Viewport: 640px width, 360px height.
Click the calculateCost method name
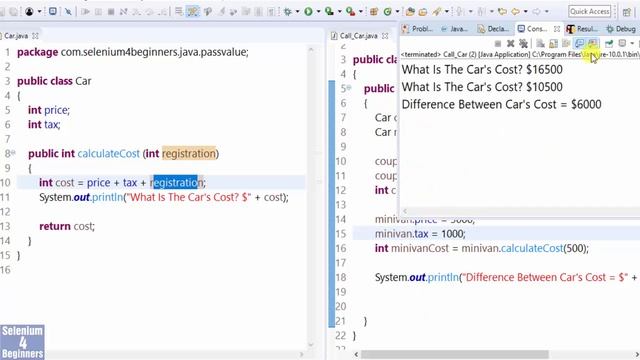click(x=109, y=153)
